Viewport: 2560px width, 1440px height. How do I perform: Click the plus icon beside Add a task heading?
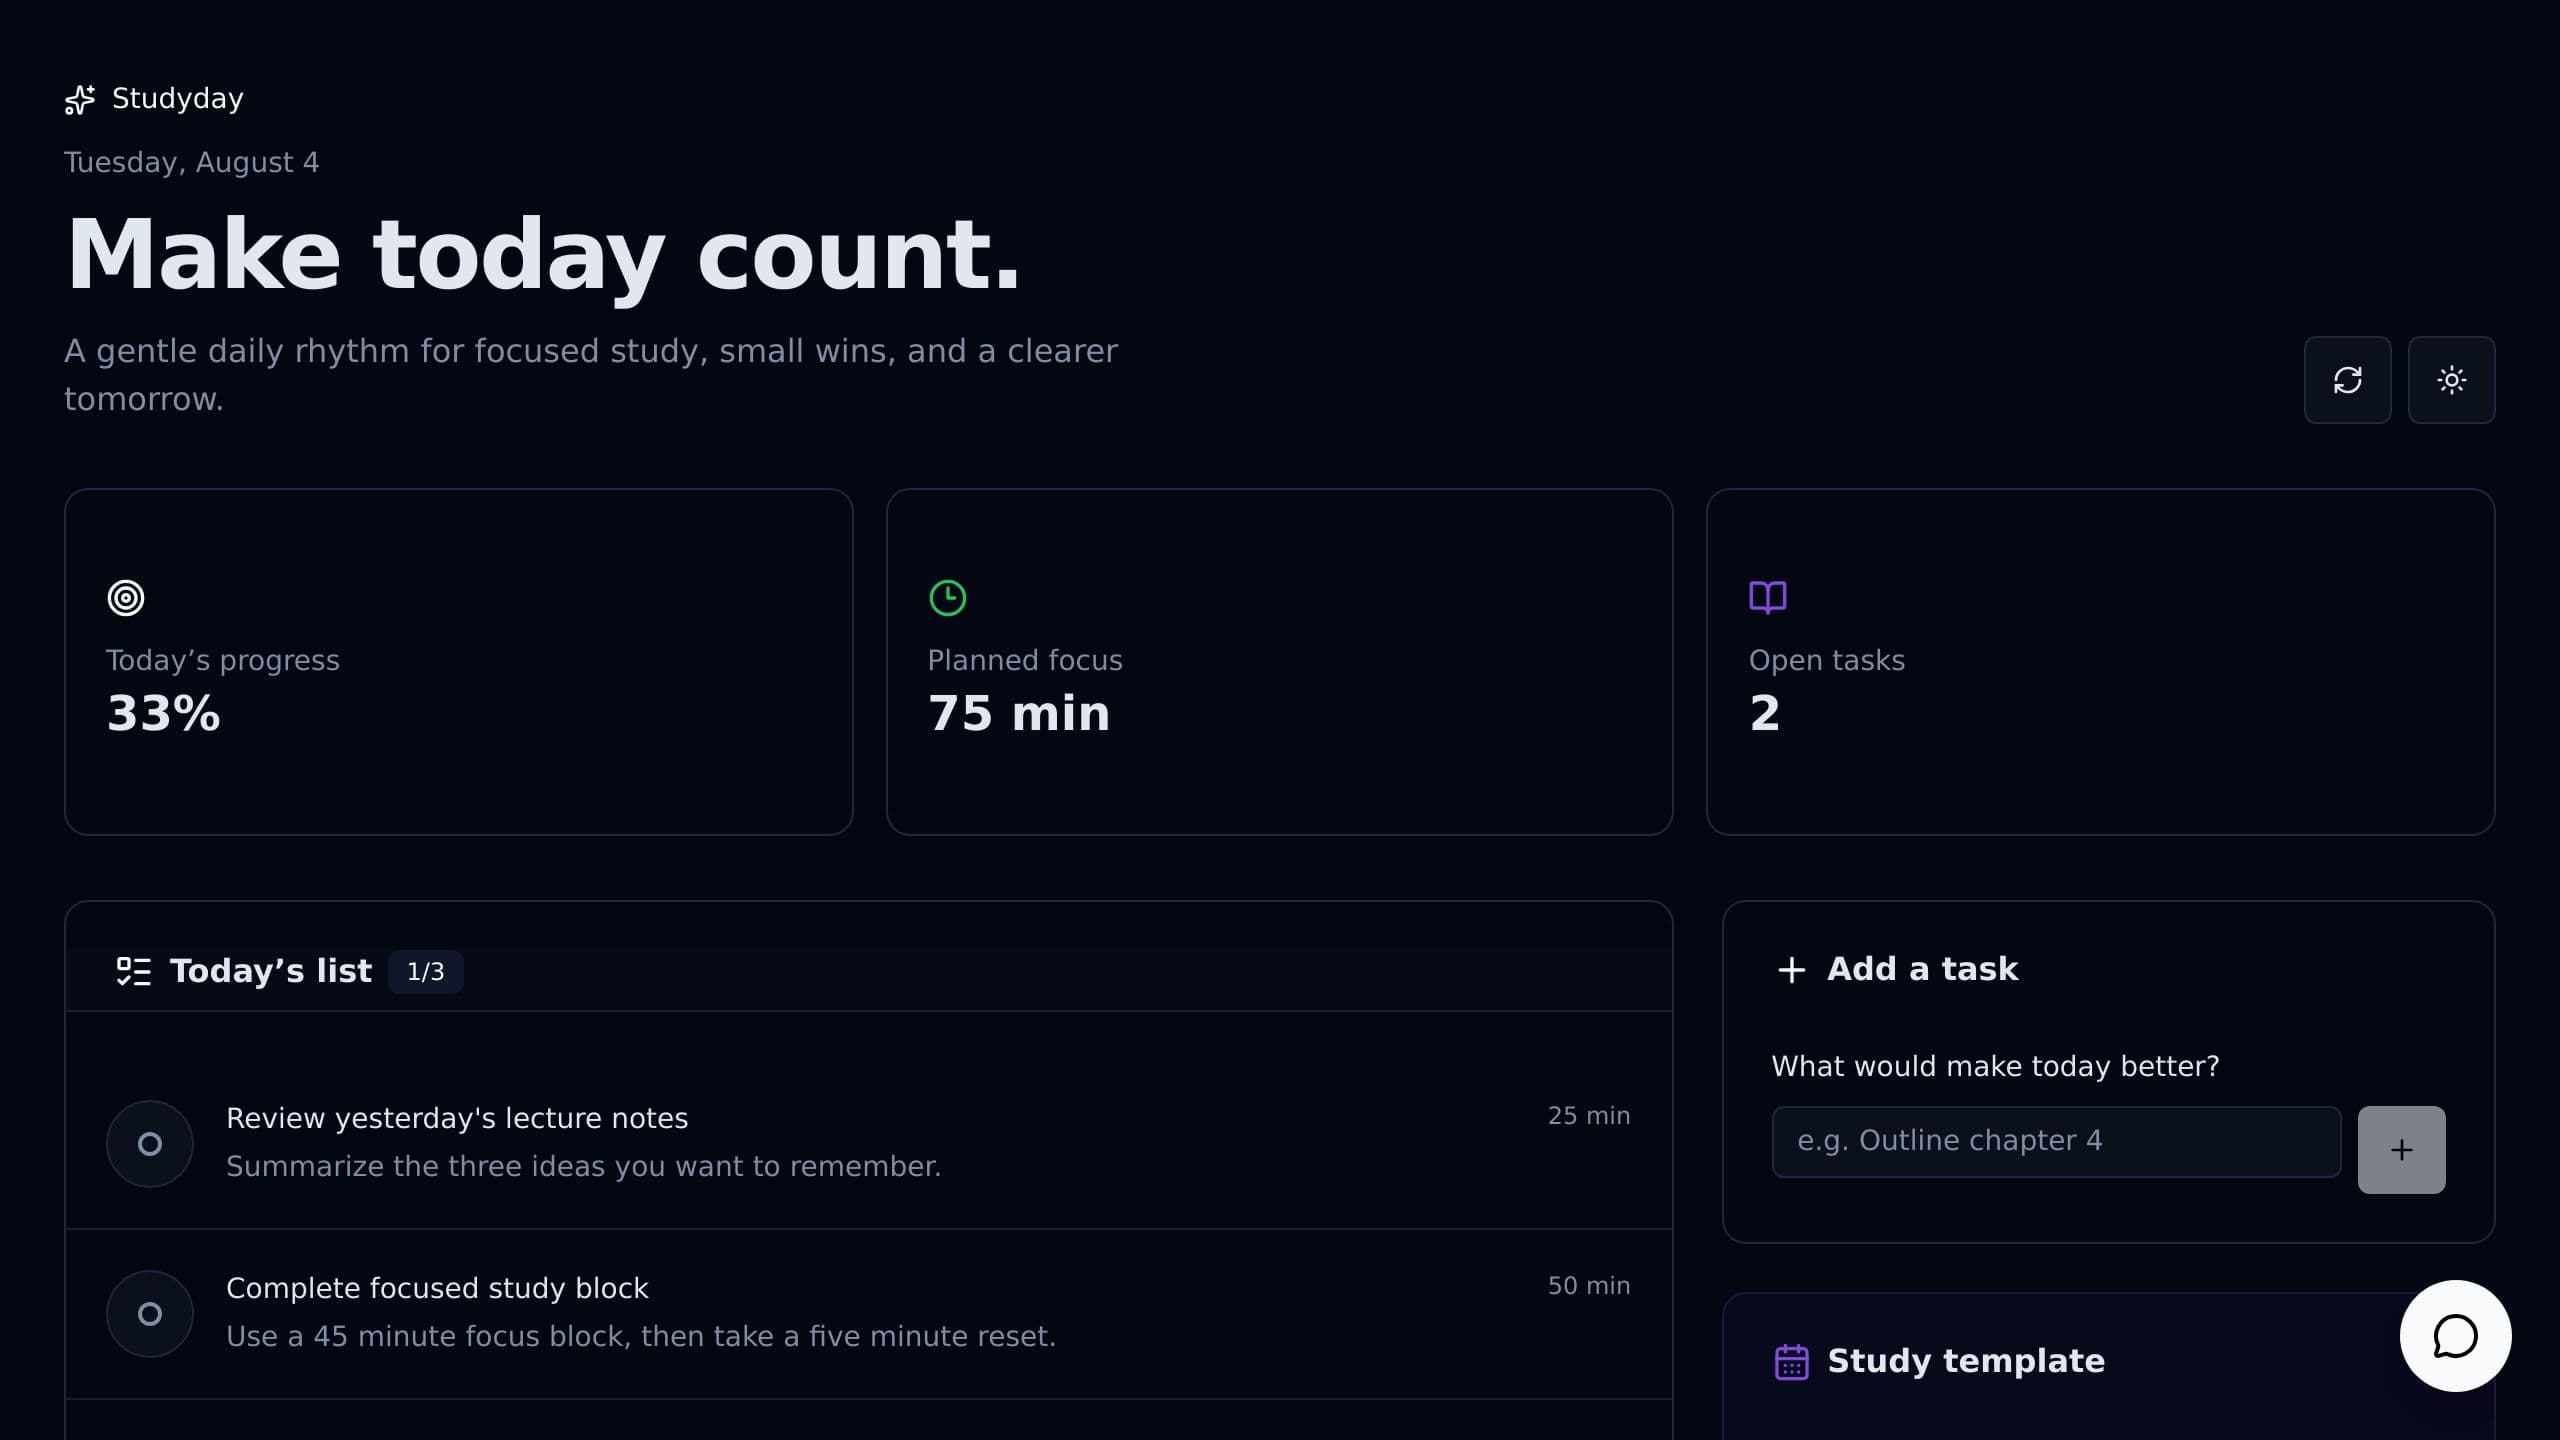click(x=1792, y=970)
